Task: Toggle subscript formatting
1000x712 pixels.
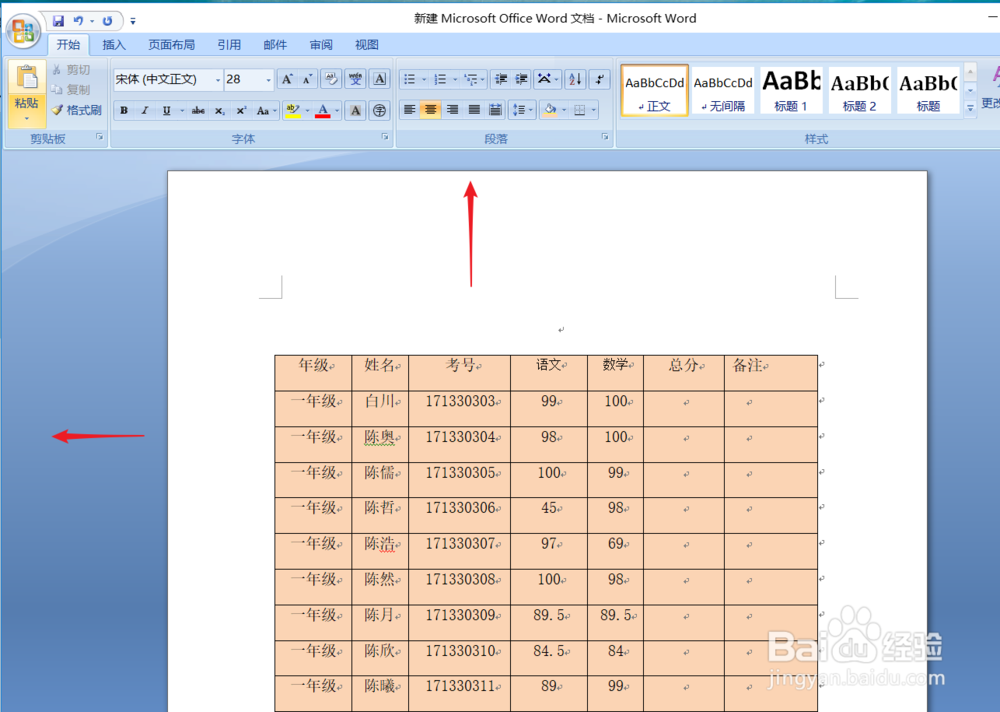Action: pyautogui.click(x=219, y=110)
